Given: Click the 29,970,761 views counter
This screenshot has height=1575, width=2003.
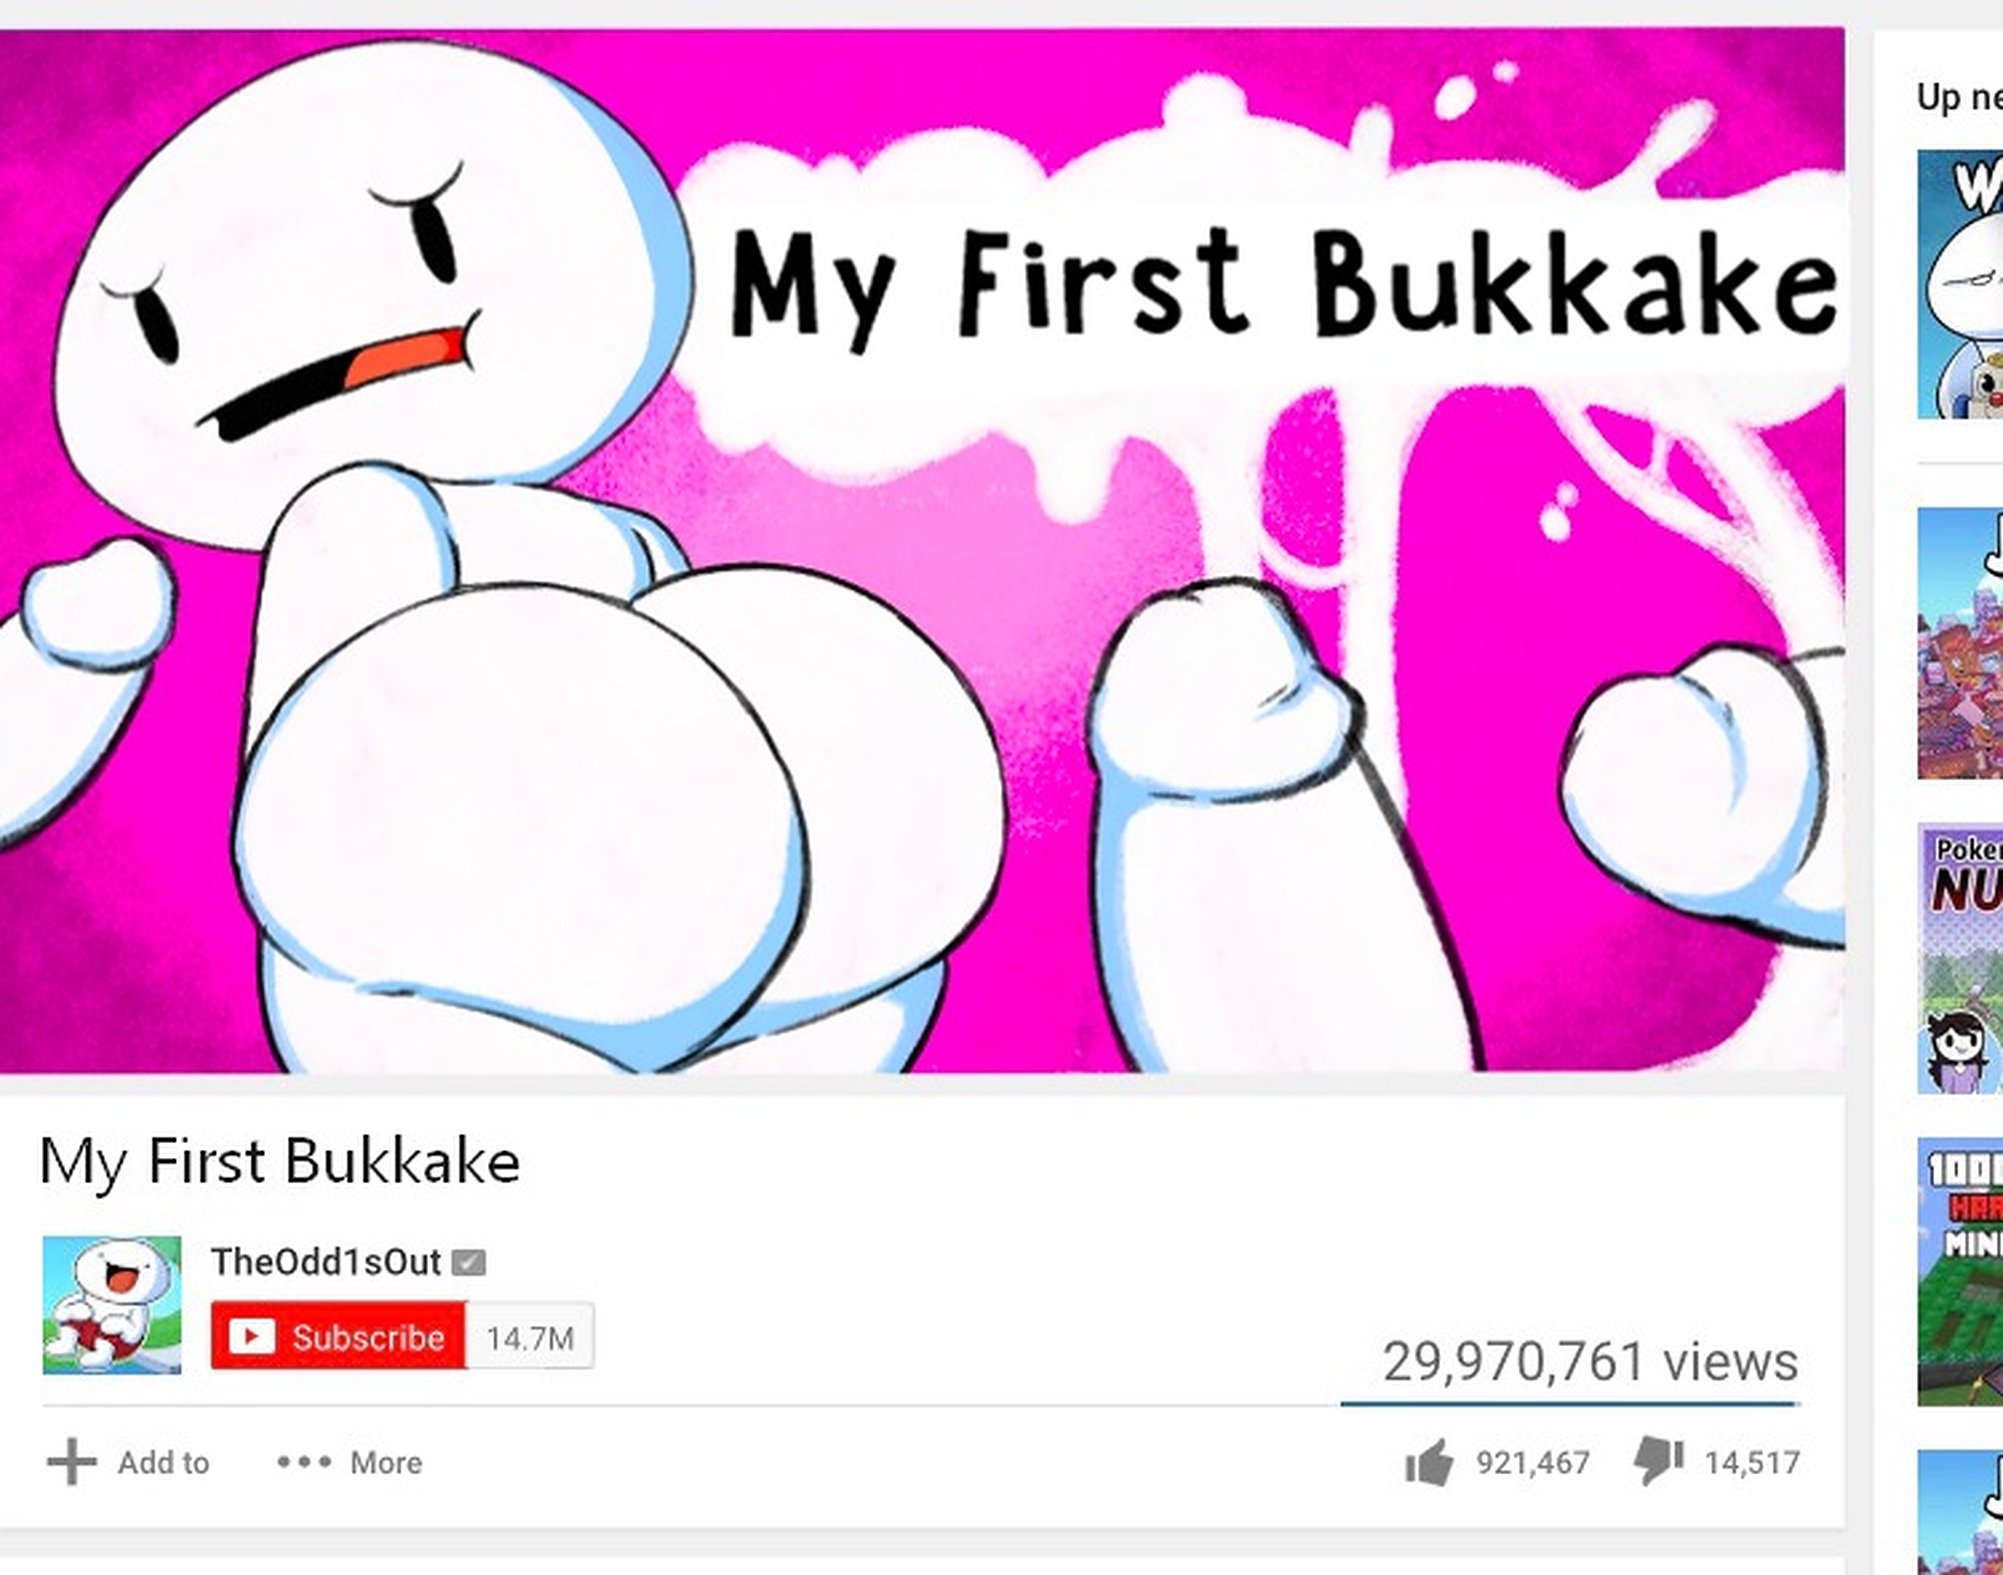Looking at the screenshot, I should [x=1590, y=1361].
